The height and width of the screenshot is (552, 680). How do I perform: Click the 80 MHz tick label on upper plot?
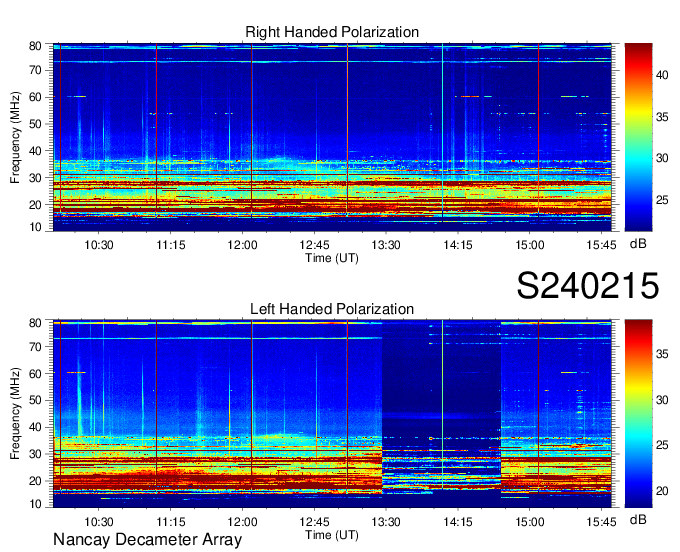pos(35,46)
